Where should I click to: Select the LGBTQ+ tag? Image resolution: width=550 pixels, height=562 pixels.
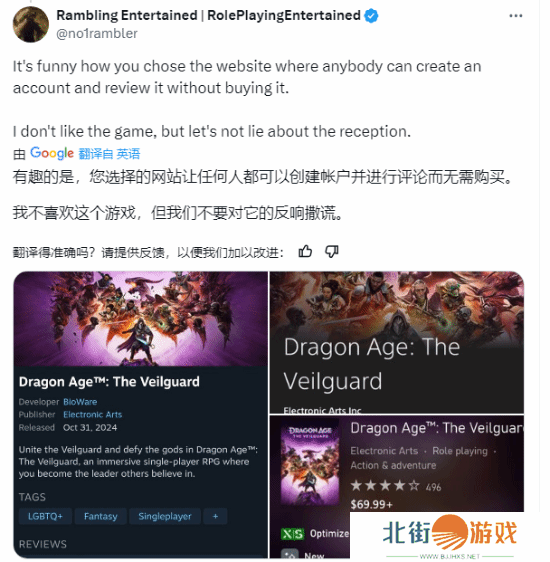coord(45,516)
